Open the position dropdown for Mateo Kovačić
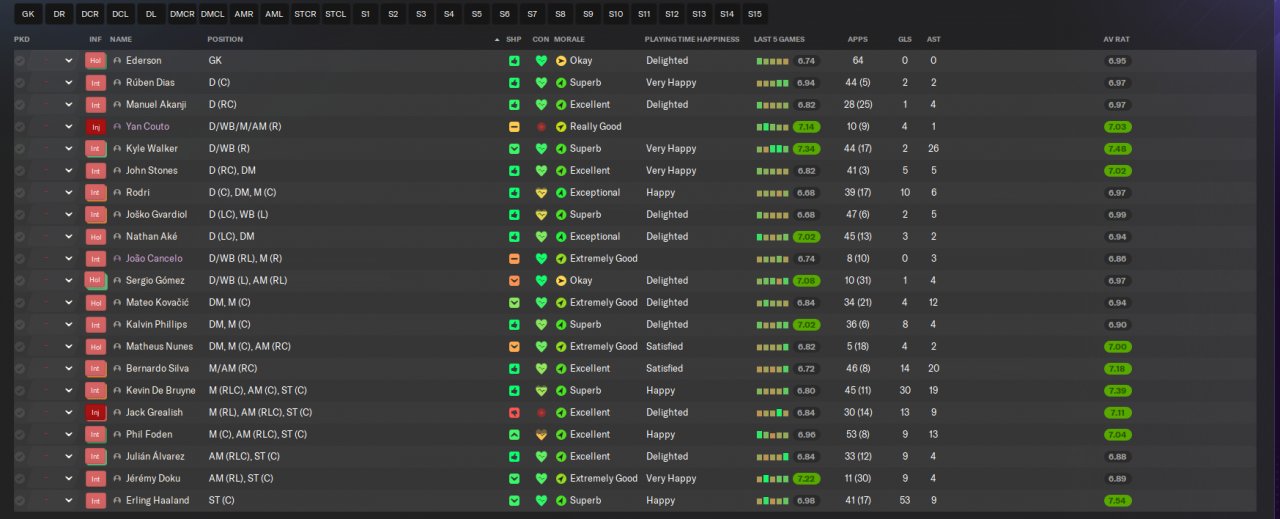The height and width of the screenshot is (519, 1280). 69,303
